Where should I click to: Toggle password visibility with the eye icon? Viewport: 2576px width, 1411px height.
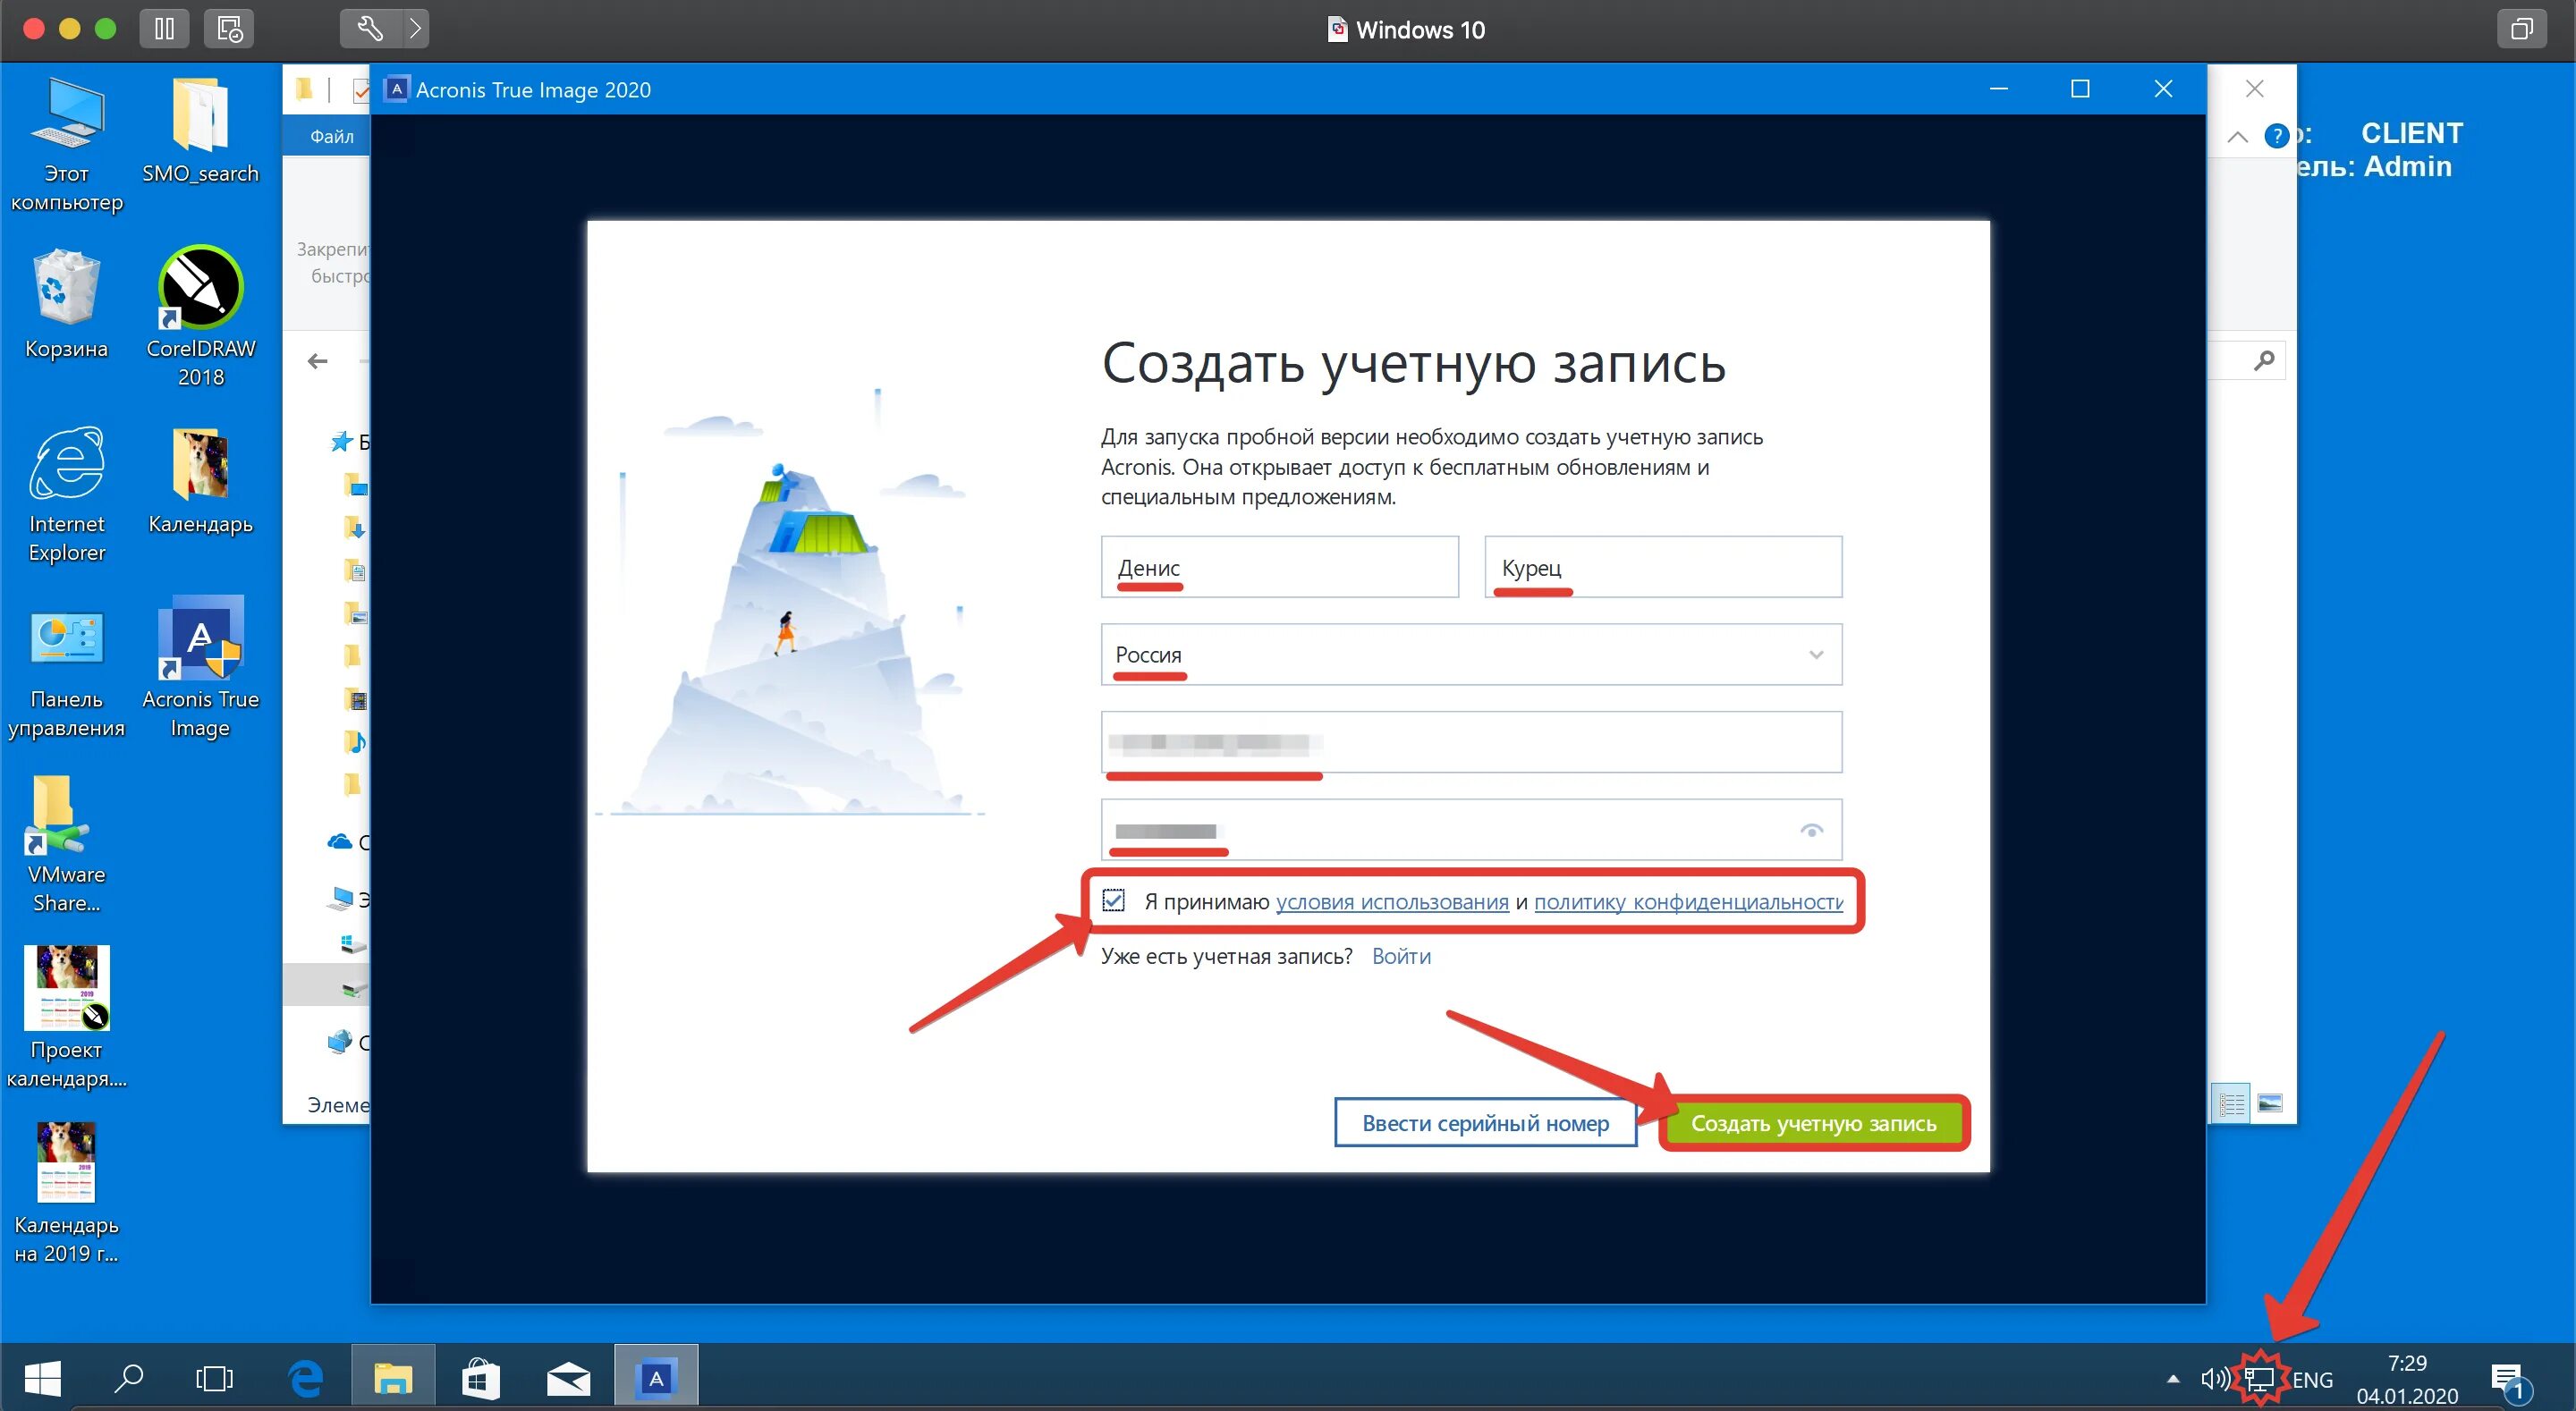point(1812,829)
